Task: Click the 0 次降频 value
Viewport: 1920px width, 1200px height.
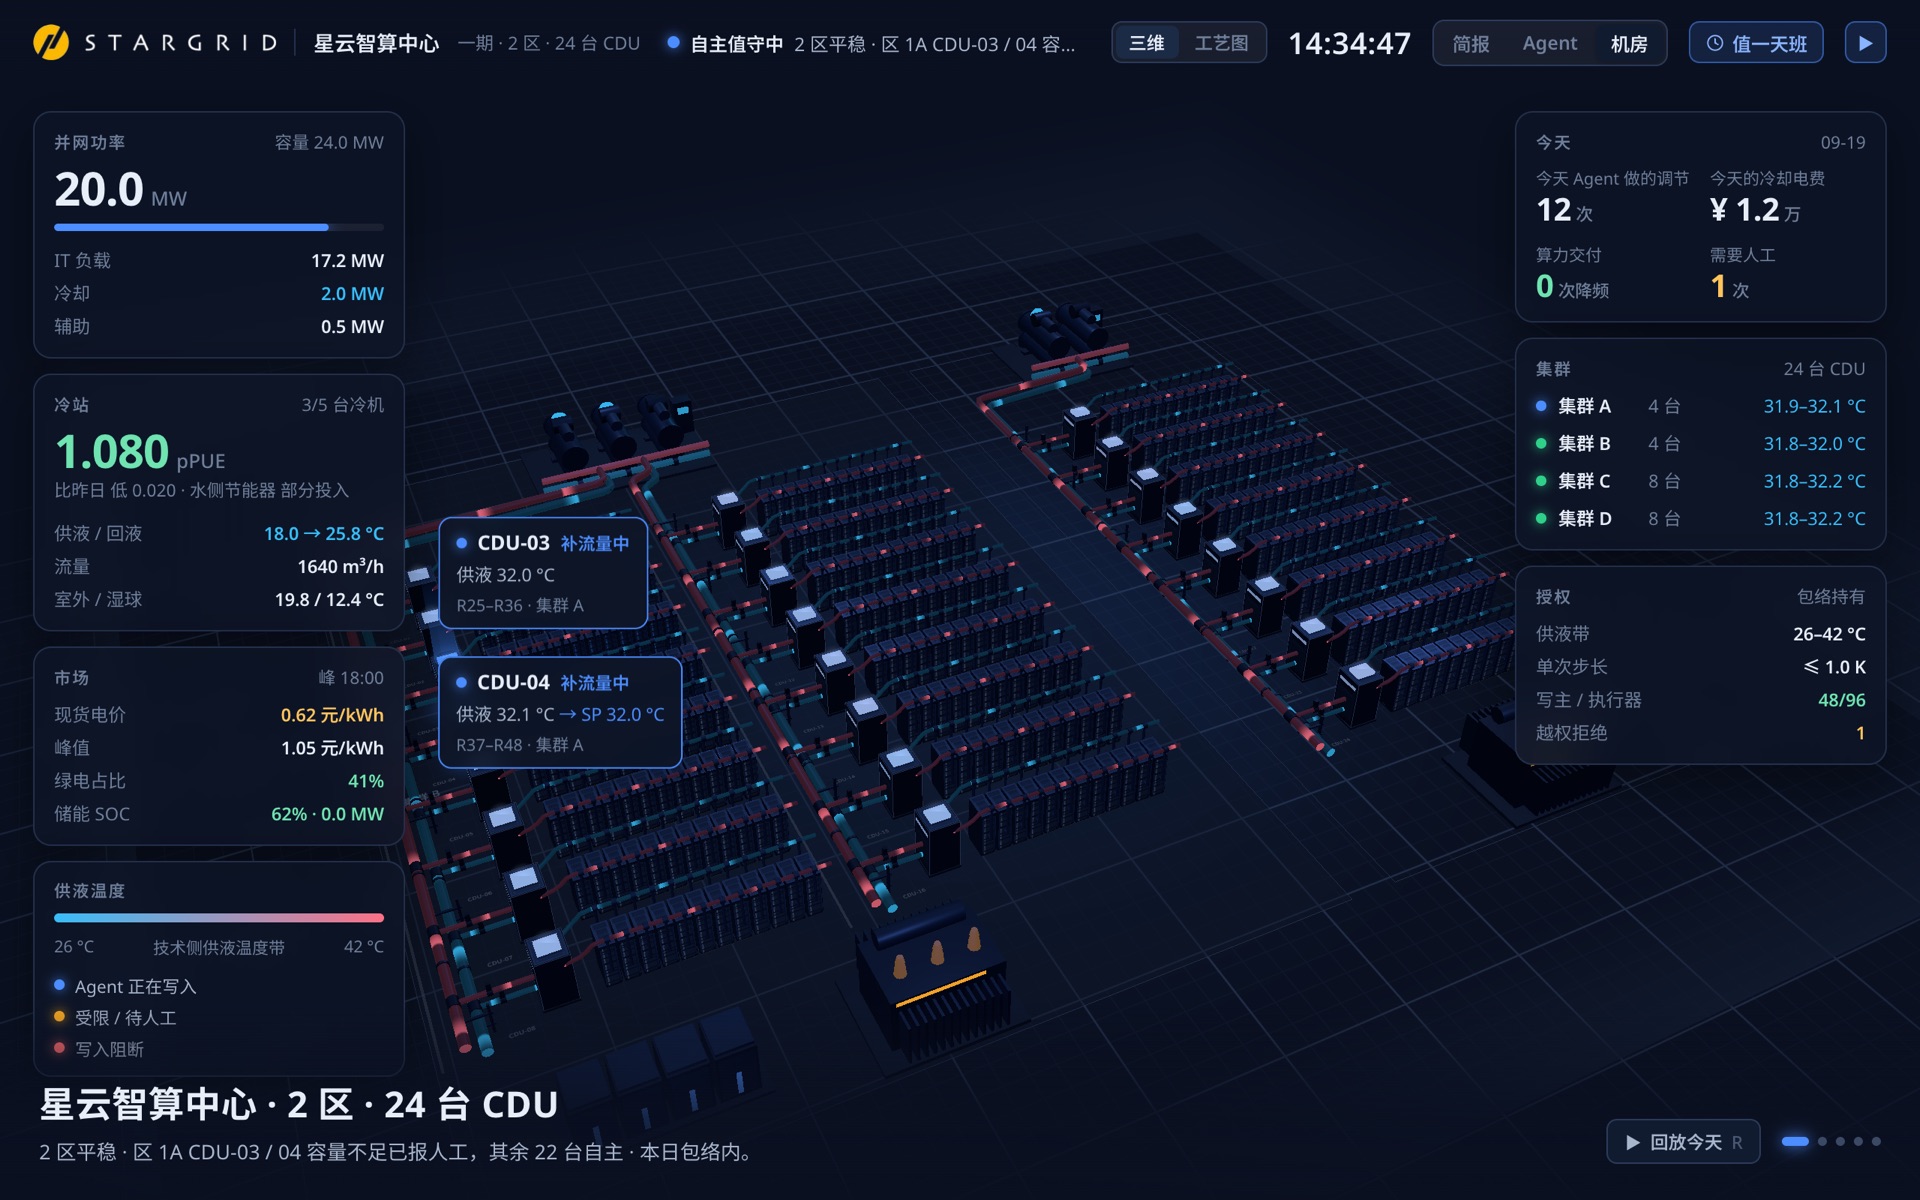Action: click(1572, 288)
